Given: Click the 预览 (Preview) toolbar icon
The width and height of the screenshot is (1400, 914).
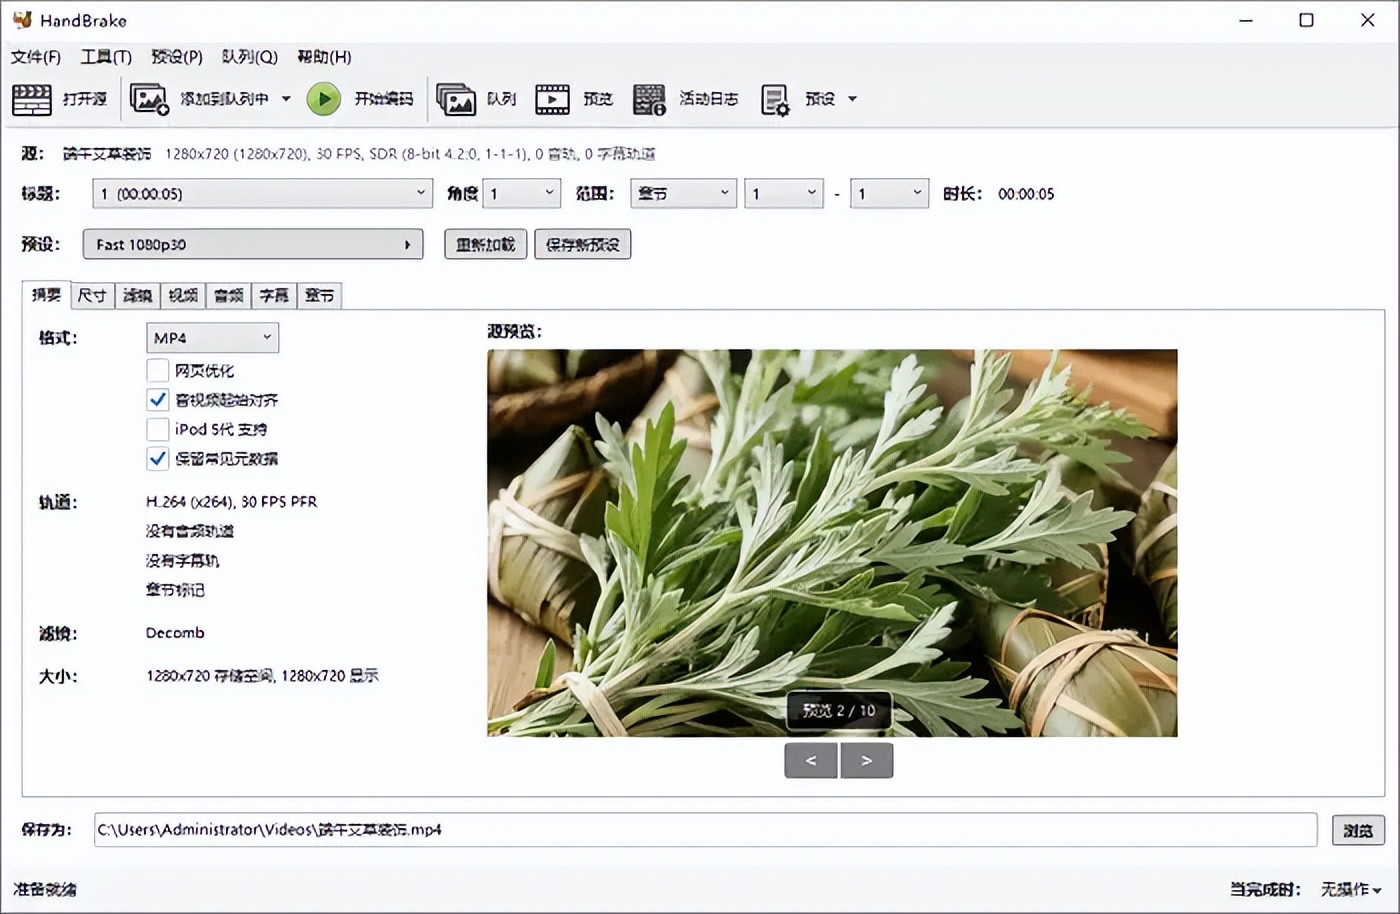Looking at the screenshot, I should [552, 98].
